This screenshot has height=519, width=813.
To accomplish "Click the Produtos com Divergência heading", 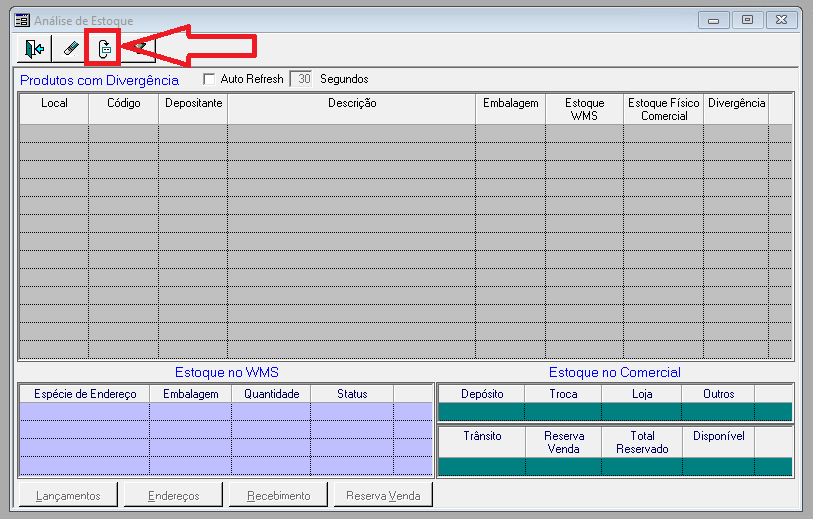I will coord(99,80).
